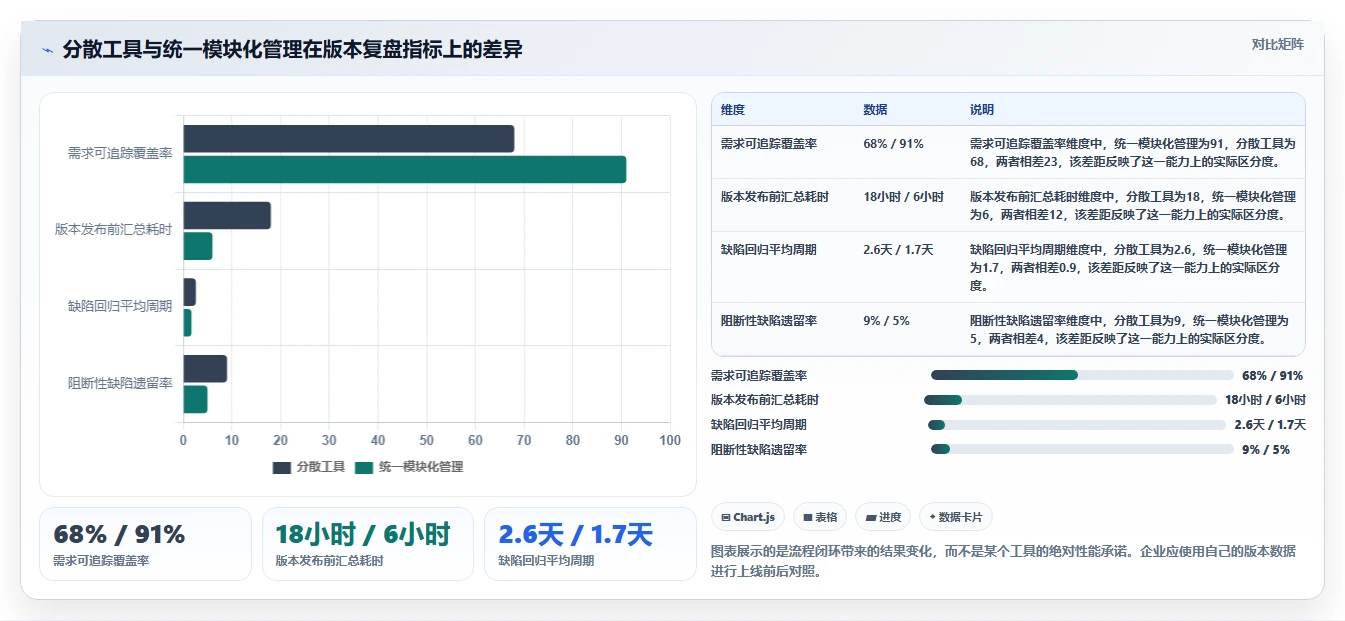Click the green 需求可追踪覆盖率 bar reaching 91

coord(404,169)
